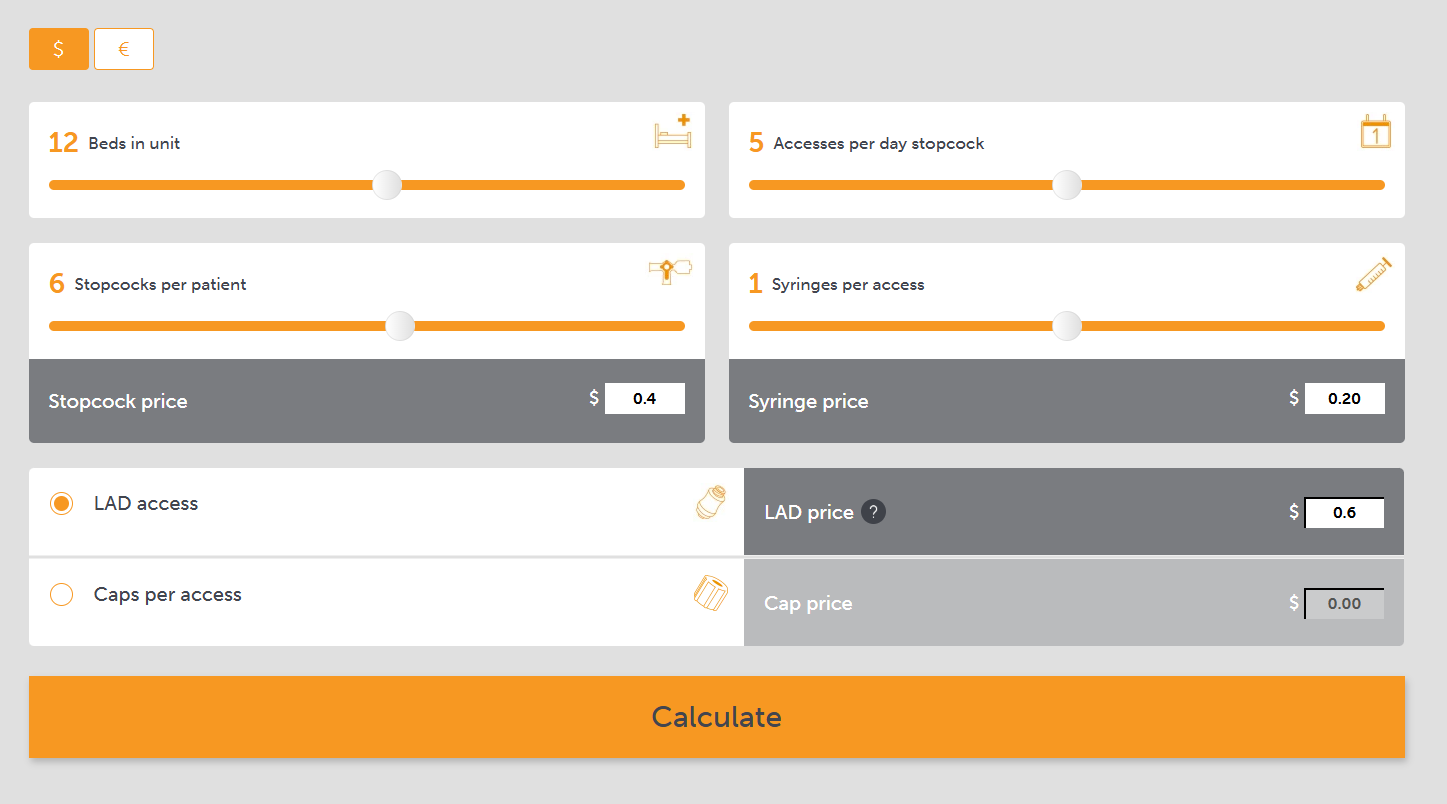Select the Caps per access radio button
The width and height of the screenshot is (1447, 804).
[62, 595]
